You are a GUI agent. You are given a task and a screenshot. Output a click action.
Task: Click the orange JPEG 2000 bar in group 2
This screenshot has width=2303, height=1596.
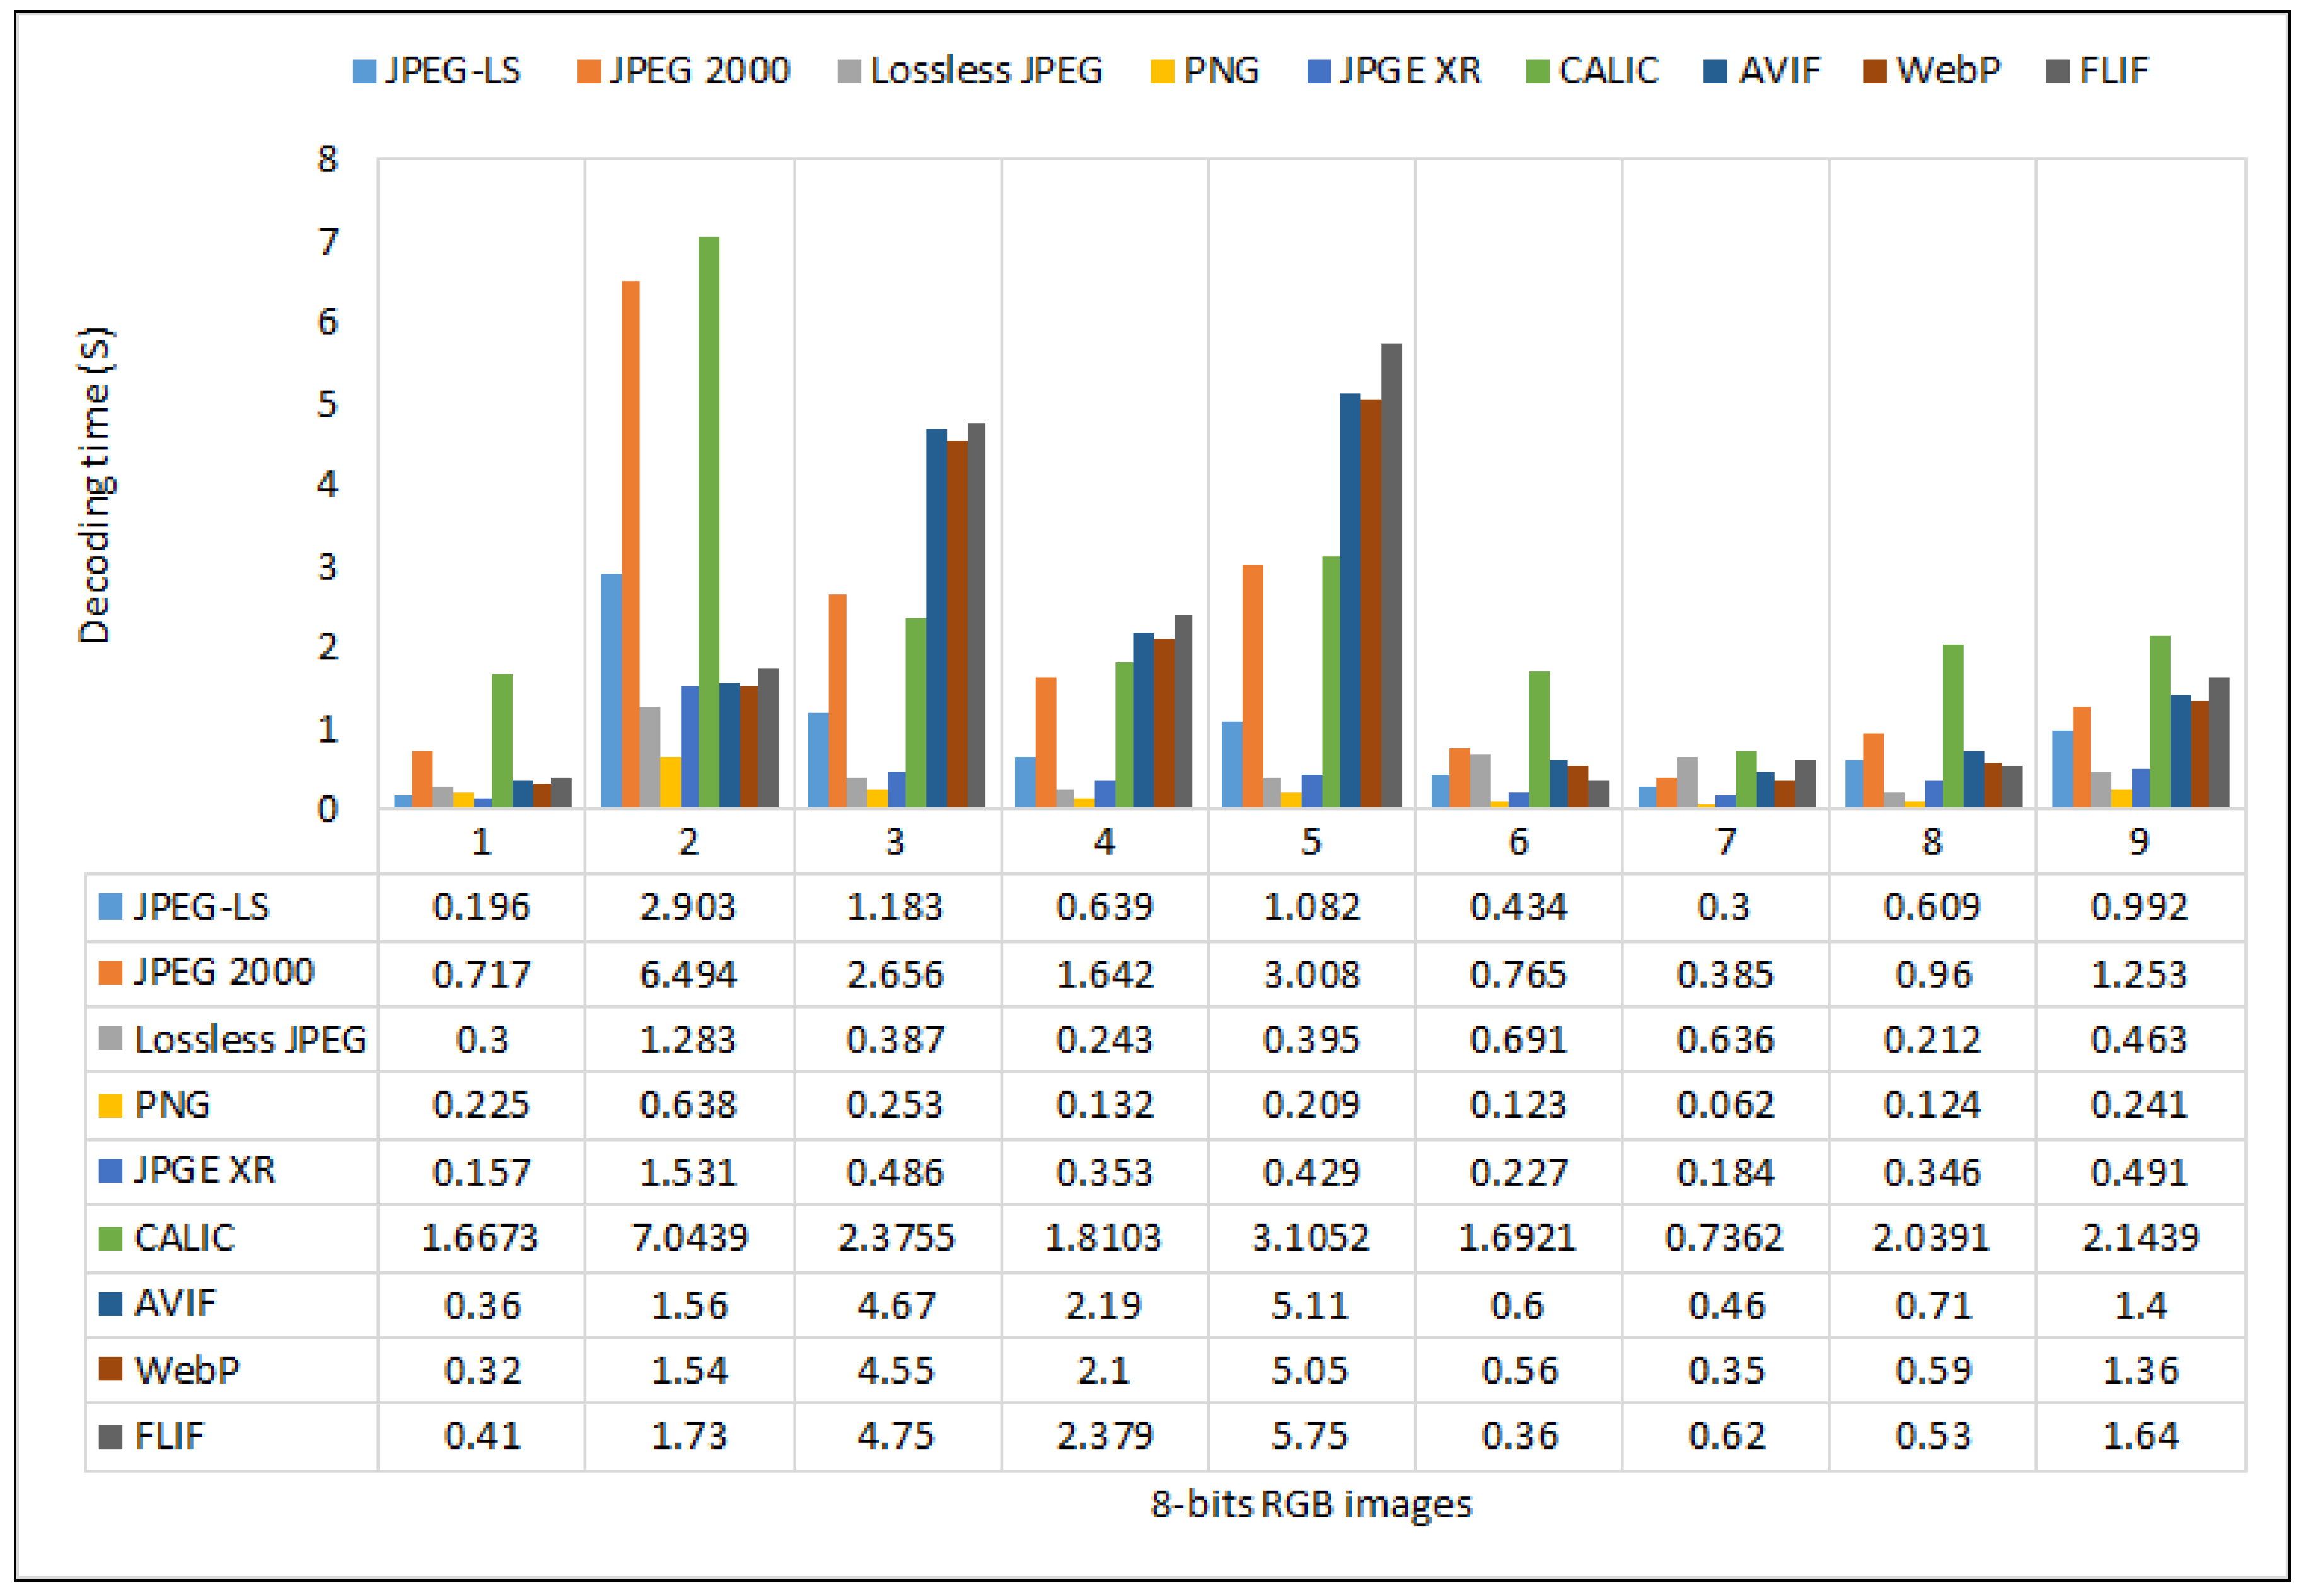pos(631,545)
